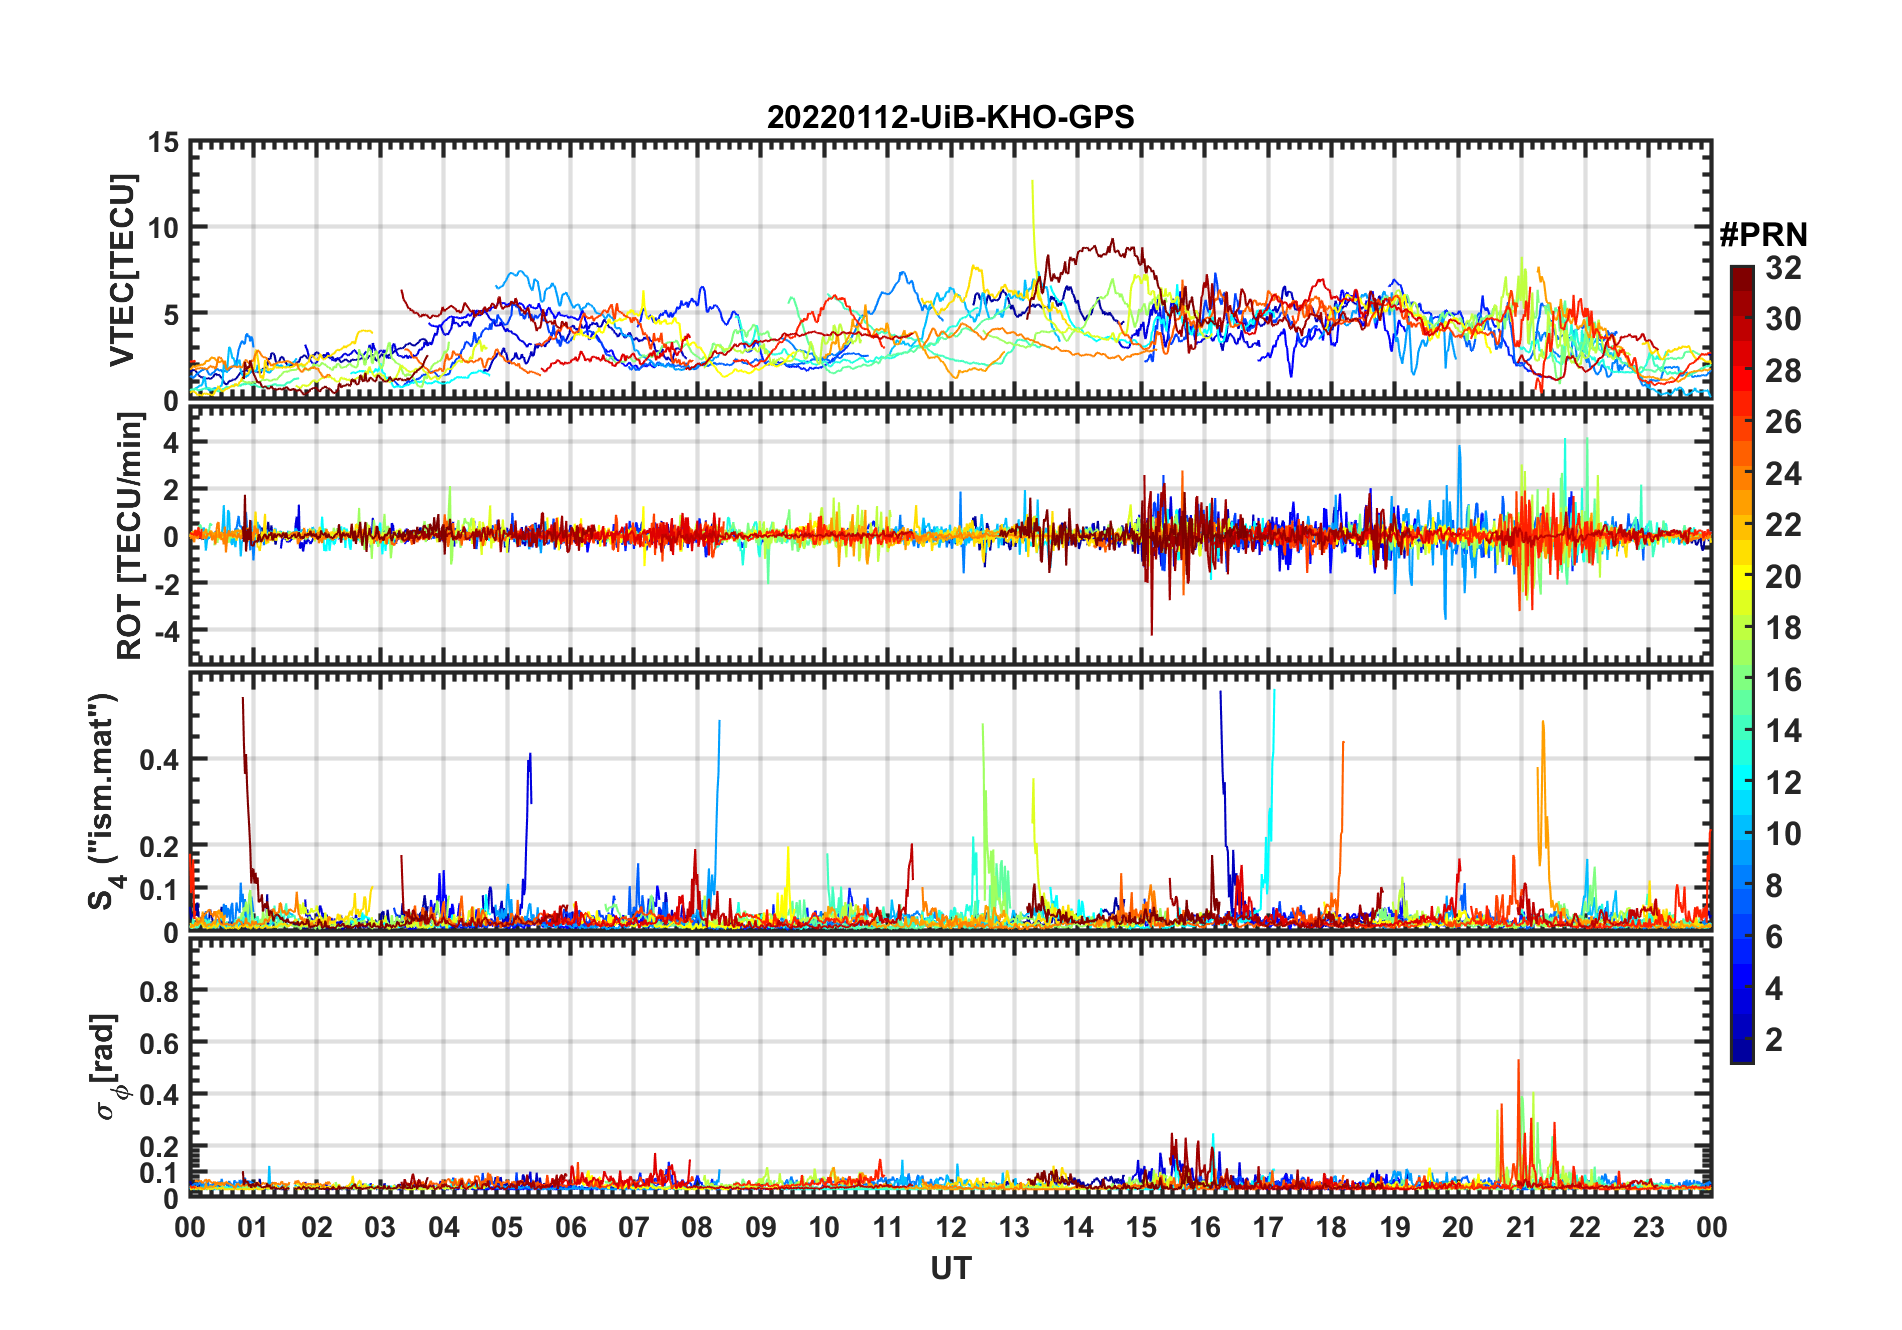Select the "21" hour tick on the UT axis
The image size is (1902, 1330).
tap(1521, 1228)
